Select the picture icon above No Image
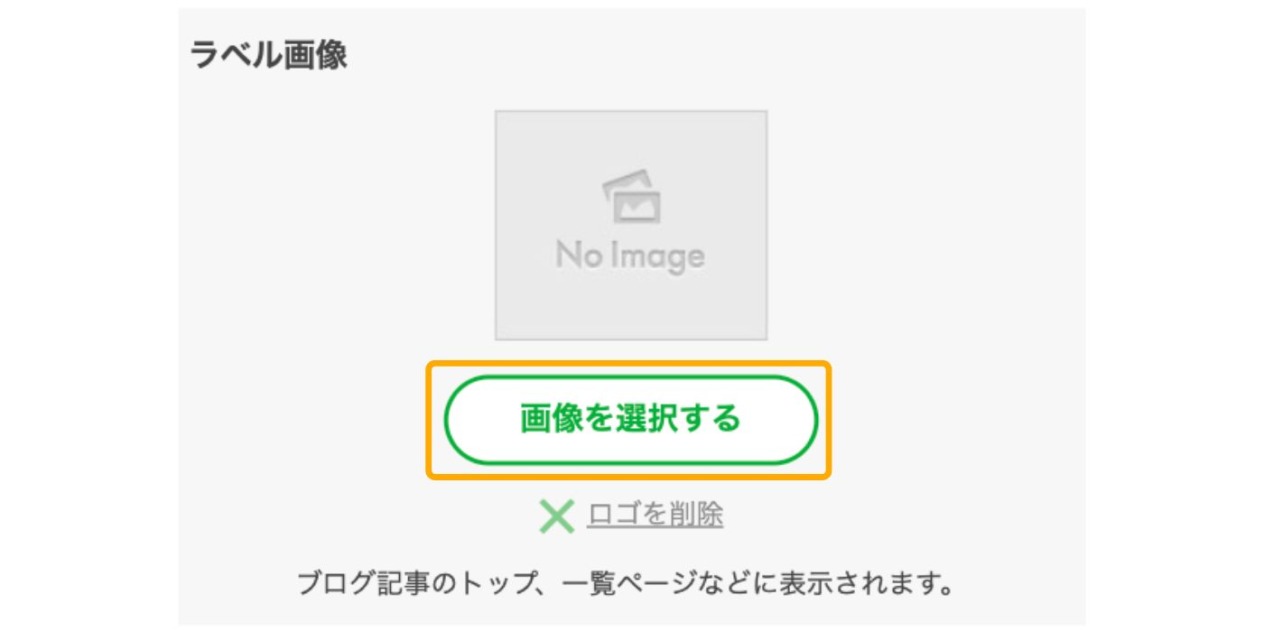The width and height of the screenshot is (1264, 632). (632, 197)
